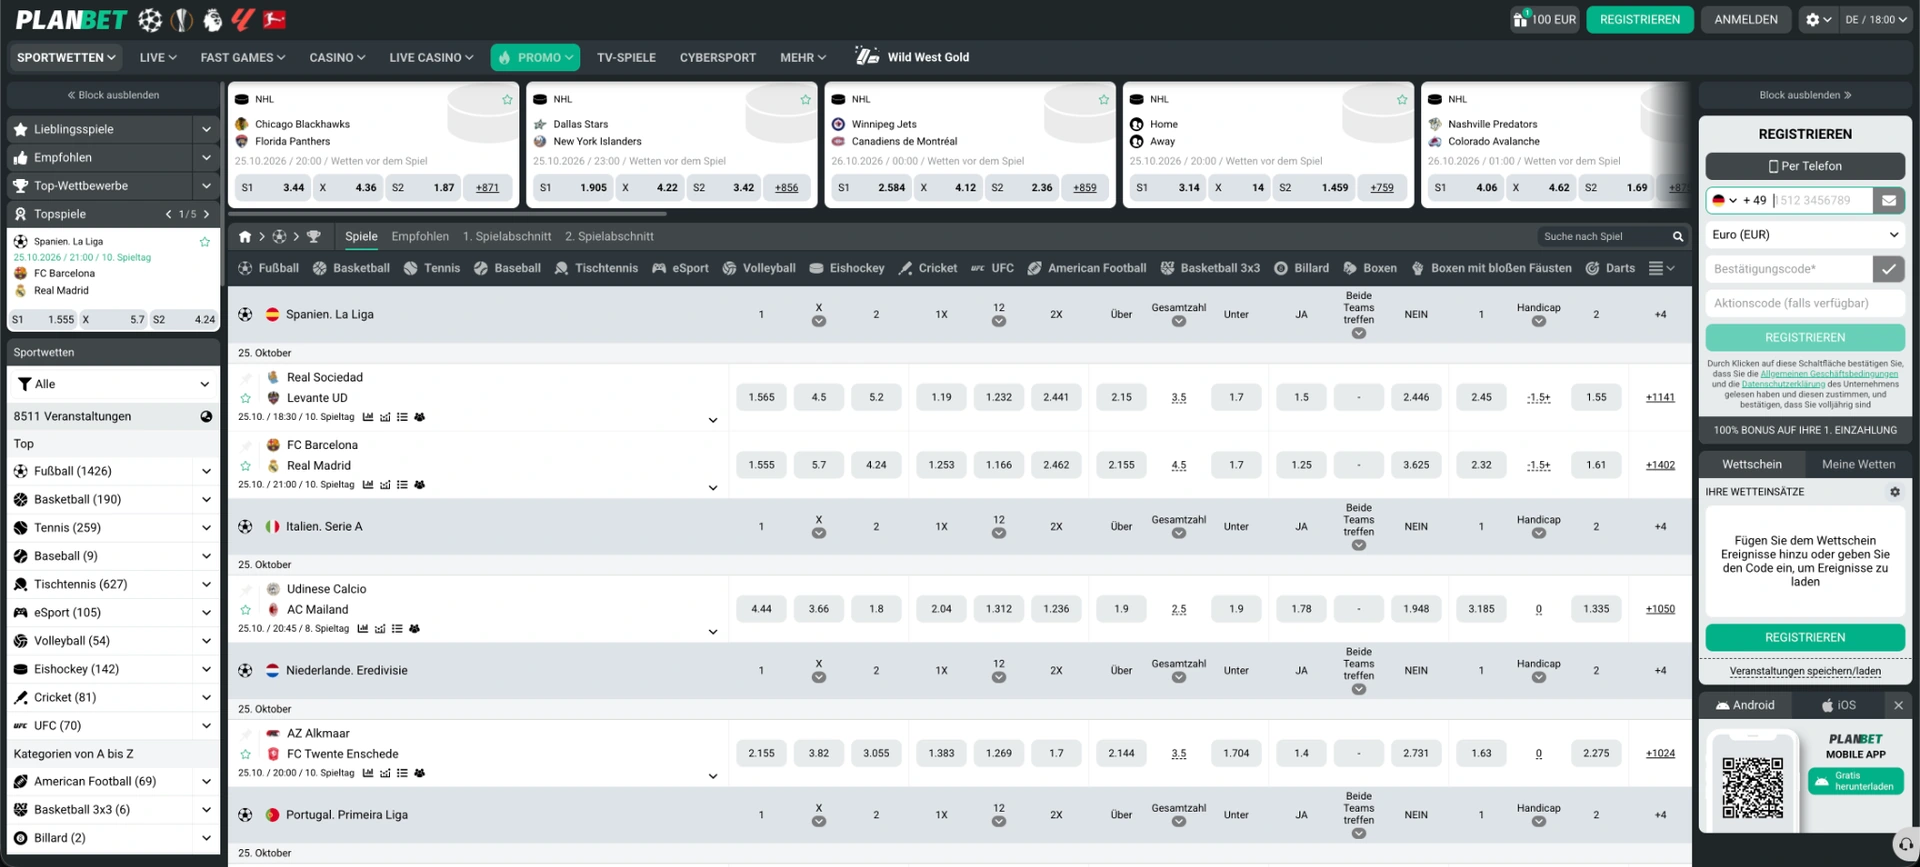Open the Alle sports filter dropdown
This screenshot has height=867, width=1920.
[114, 384]
